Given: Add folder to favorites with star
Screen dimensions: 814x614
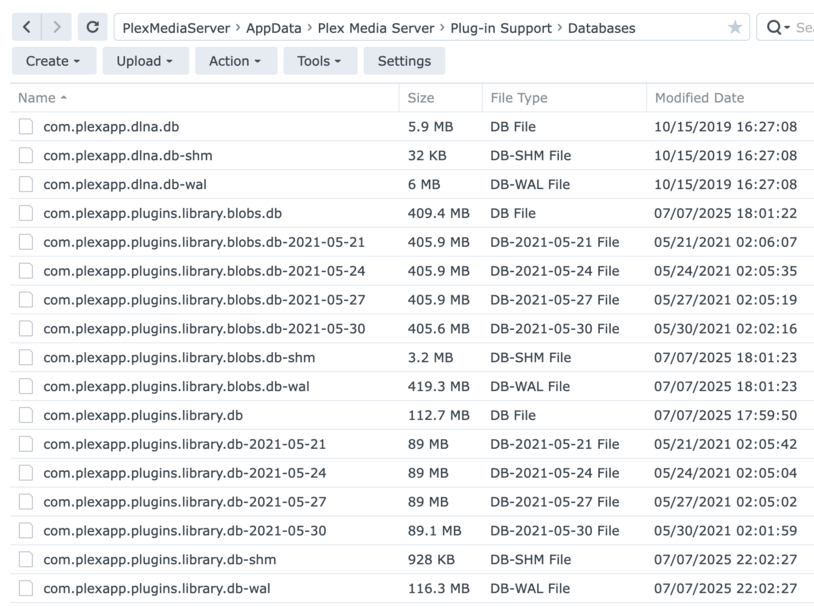Looking at the screenshot, I should [735, 27].
